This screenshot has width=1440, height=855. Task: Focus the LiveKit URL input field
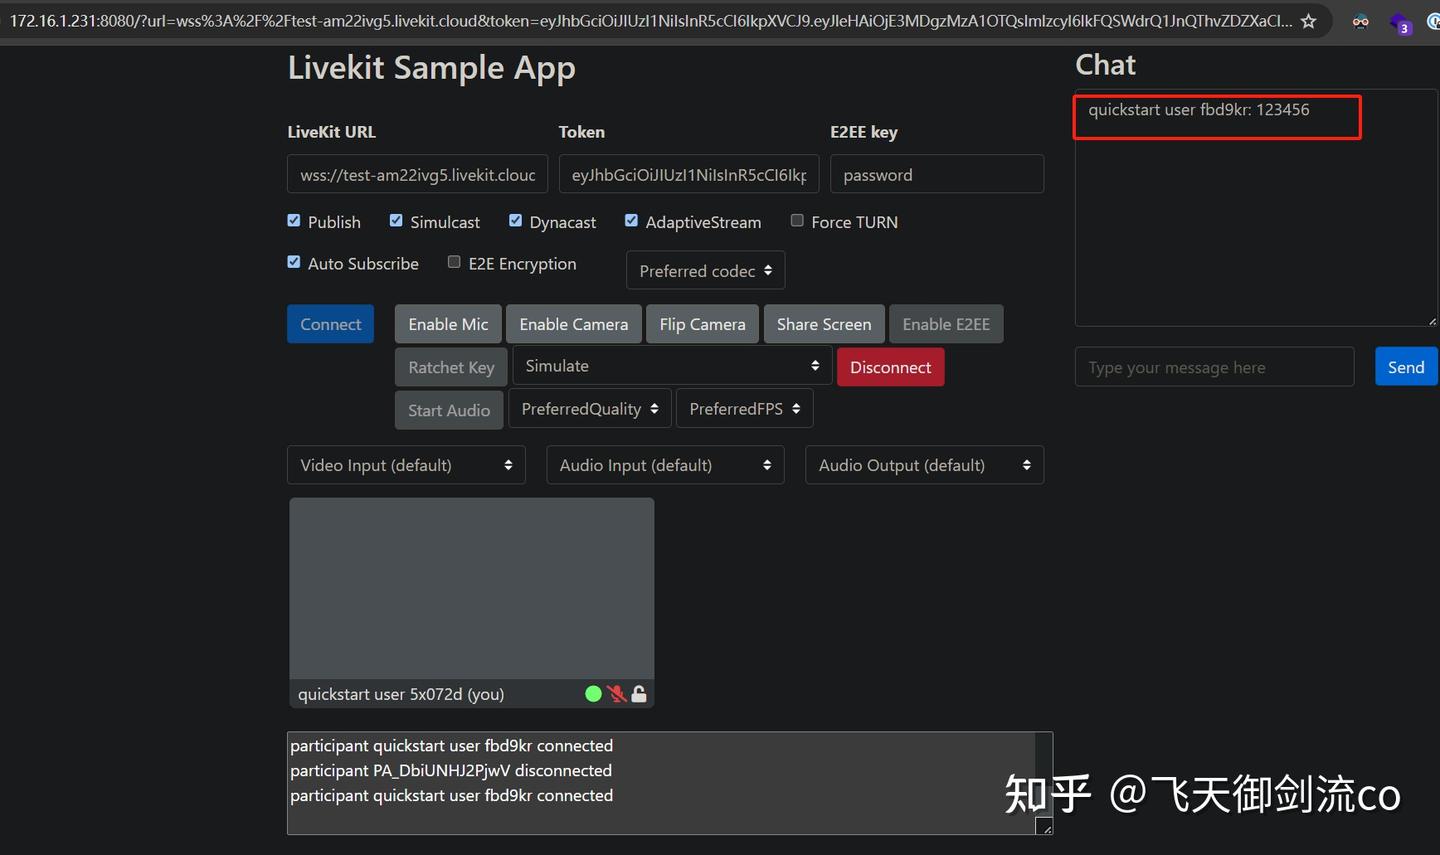417,174
